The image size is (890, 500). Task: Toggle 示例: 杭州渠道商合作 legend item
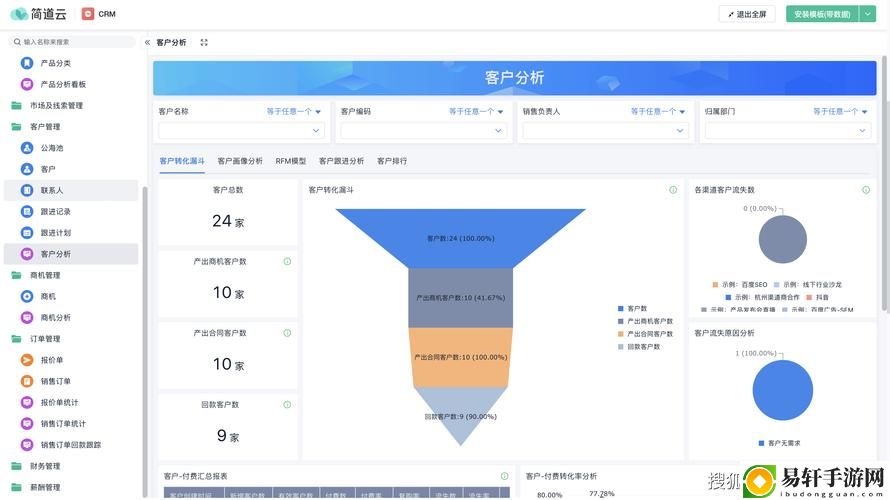click(x=762, y=297)
